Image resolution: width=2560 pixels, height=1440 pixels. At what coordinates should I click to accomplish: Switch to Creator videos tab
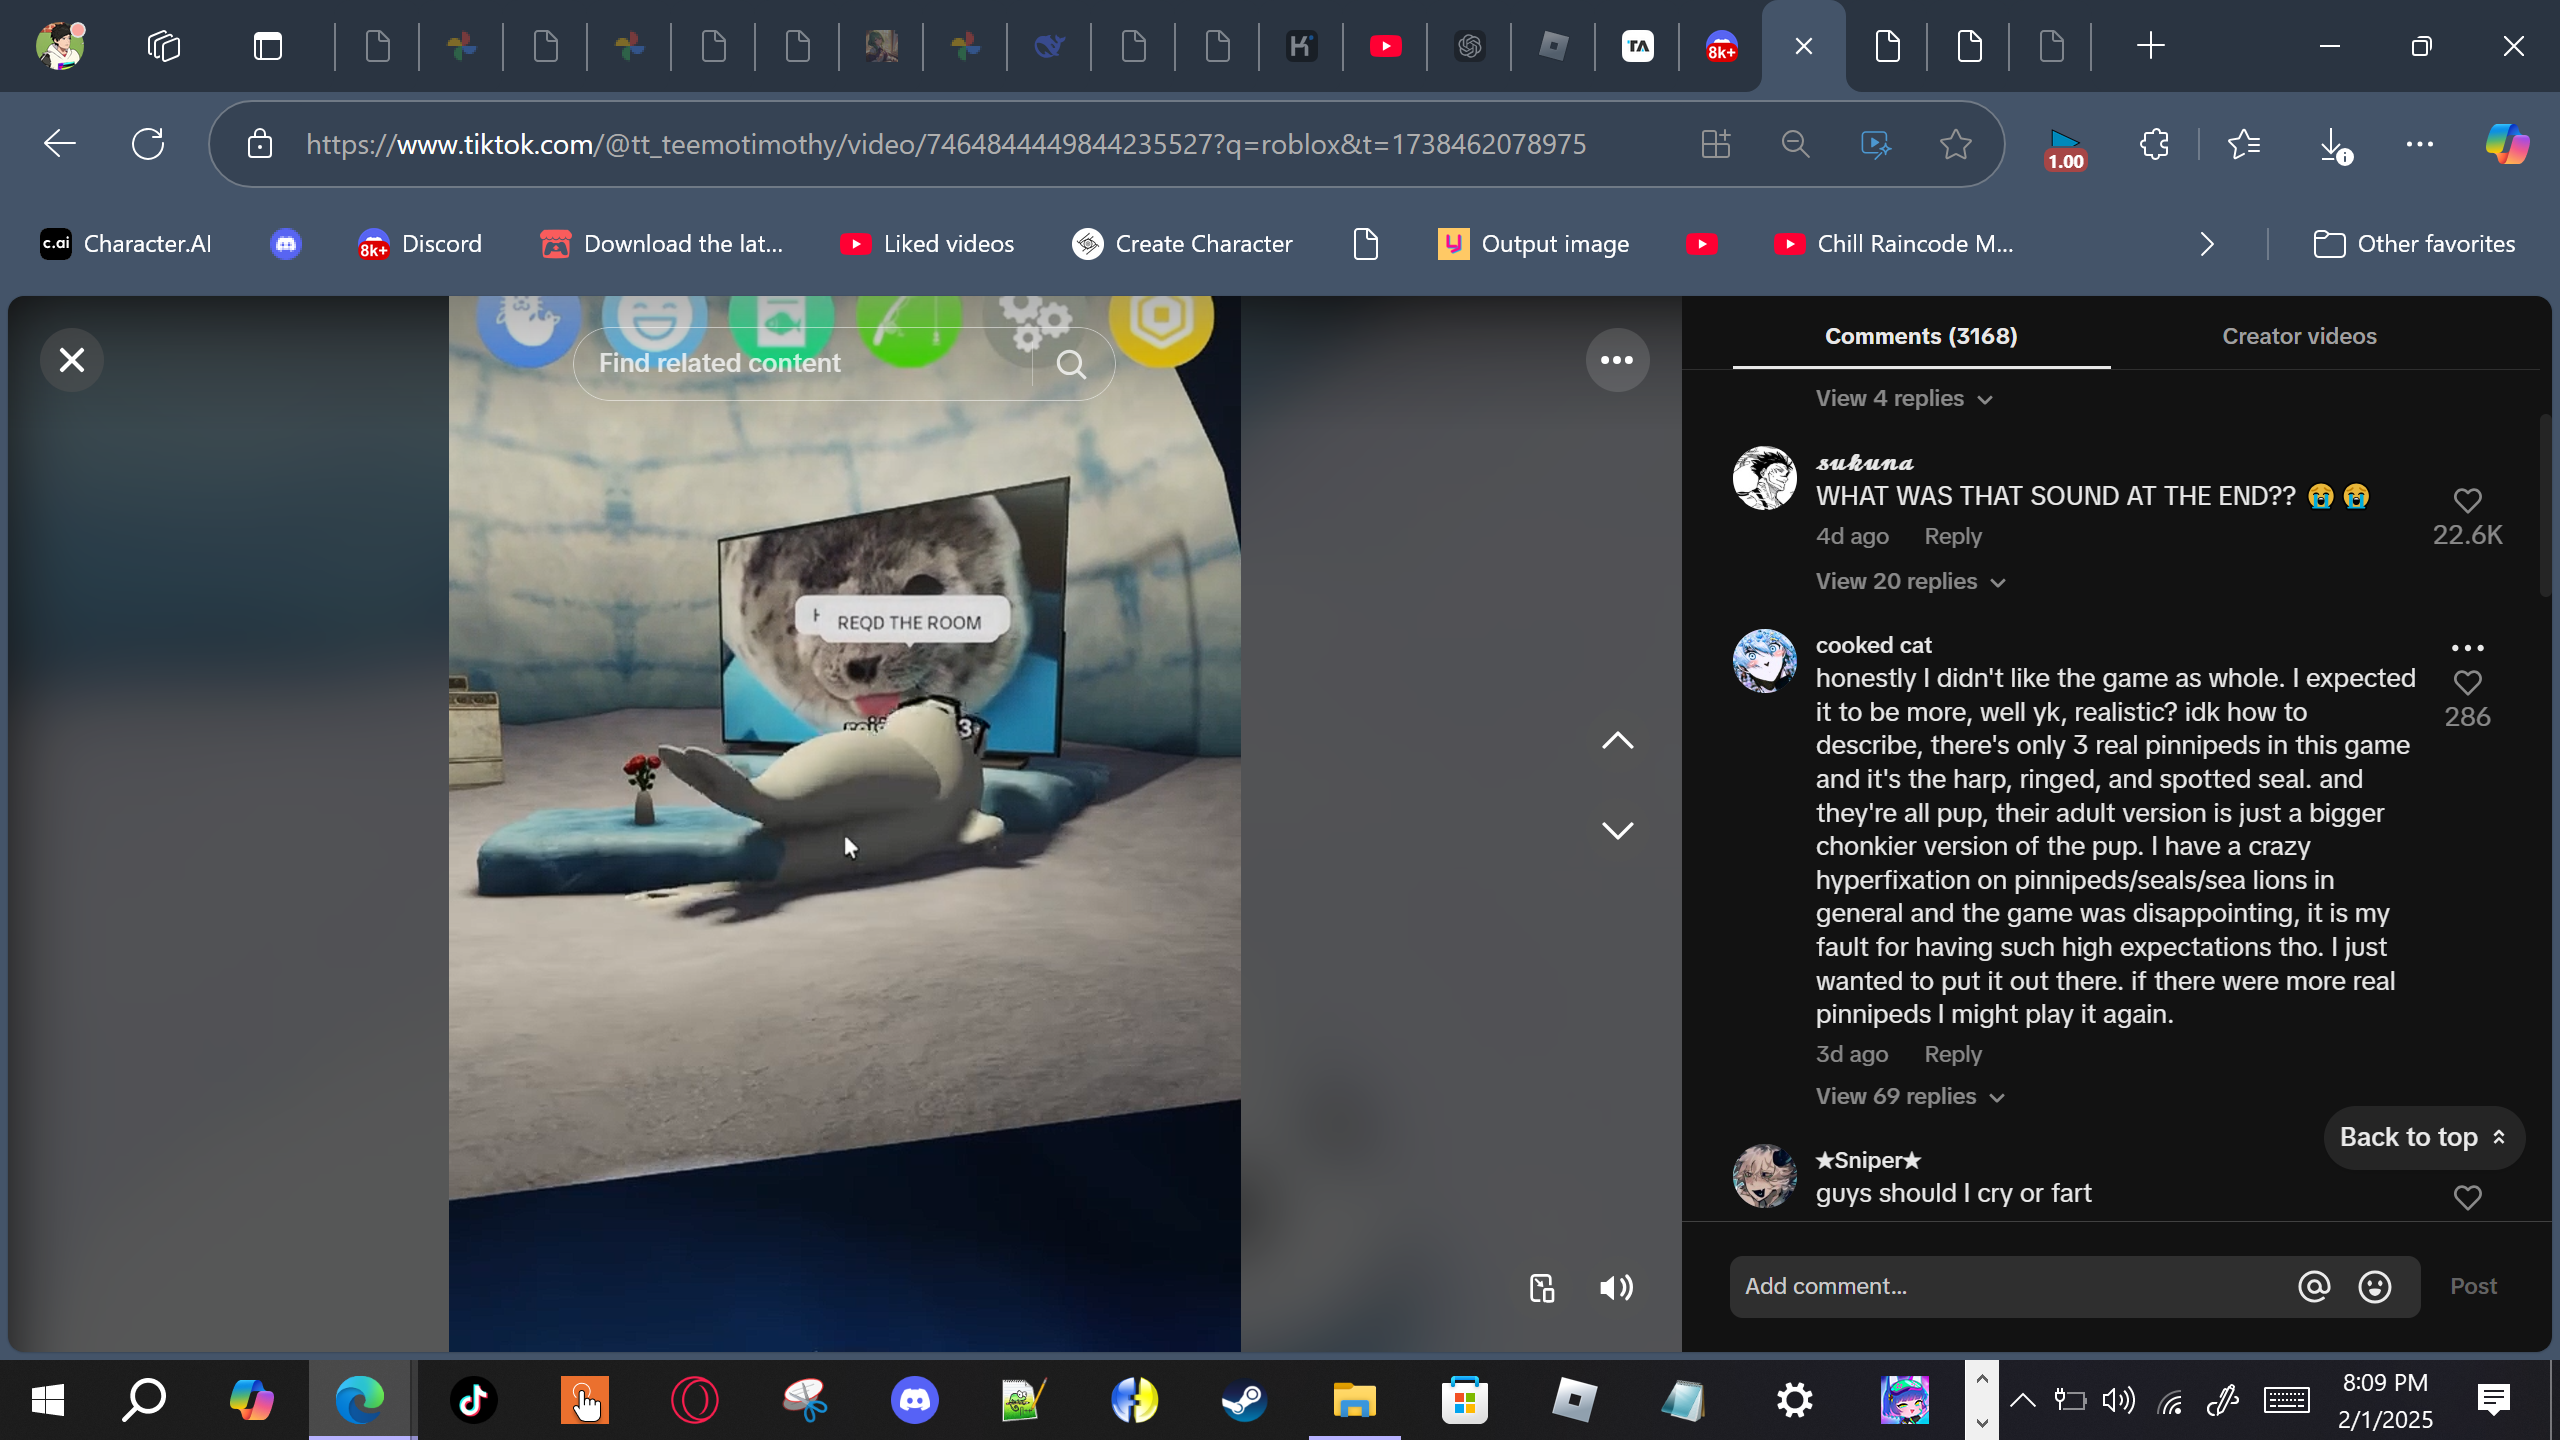2299,337
